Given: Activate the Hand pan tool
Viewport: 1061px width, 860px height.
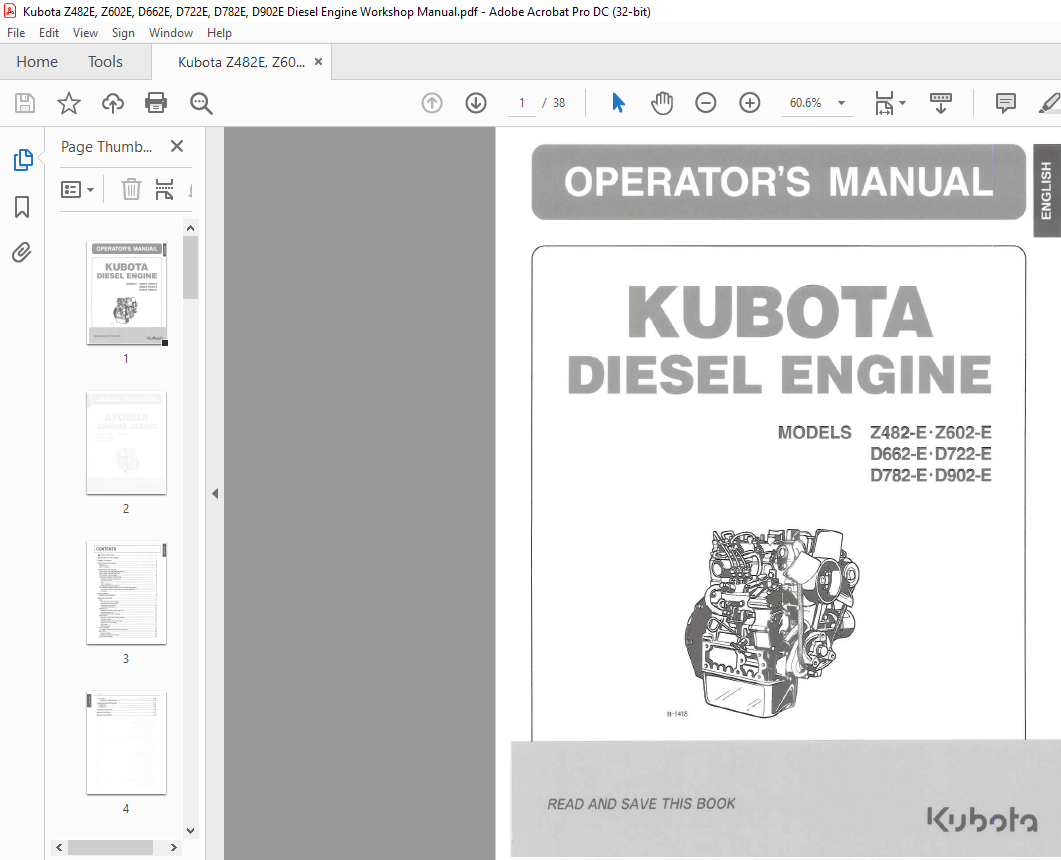Looking at the screenshot, I should click(x=662, y=103).
